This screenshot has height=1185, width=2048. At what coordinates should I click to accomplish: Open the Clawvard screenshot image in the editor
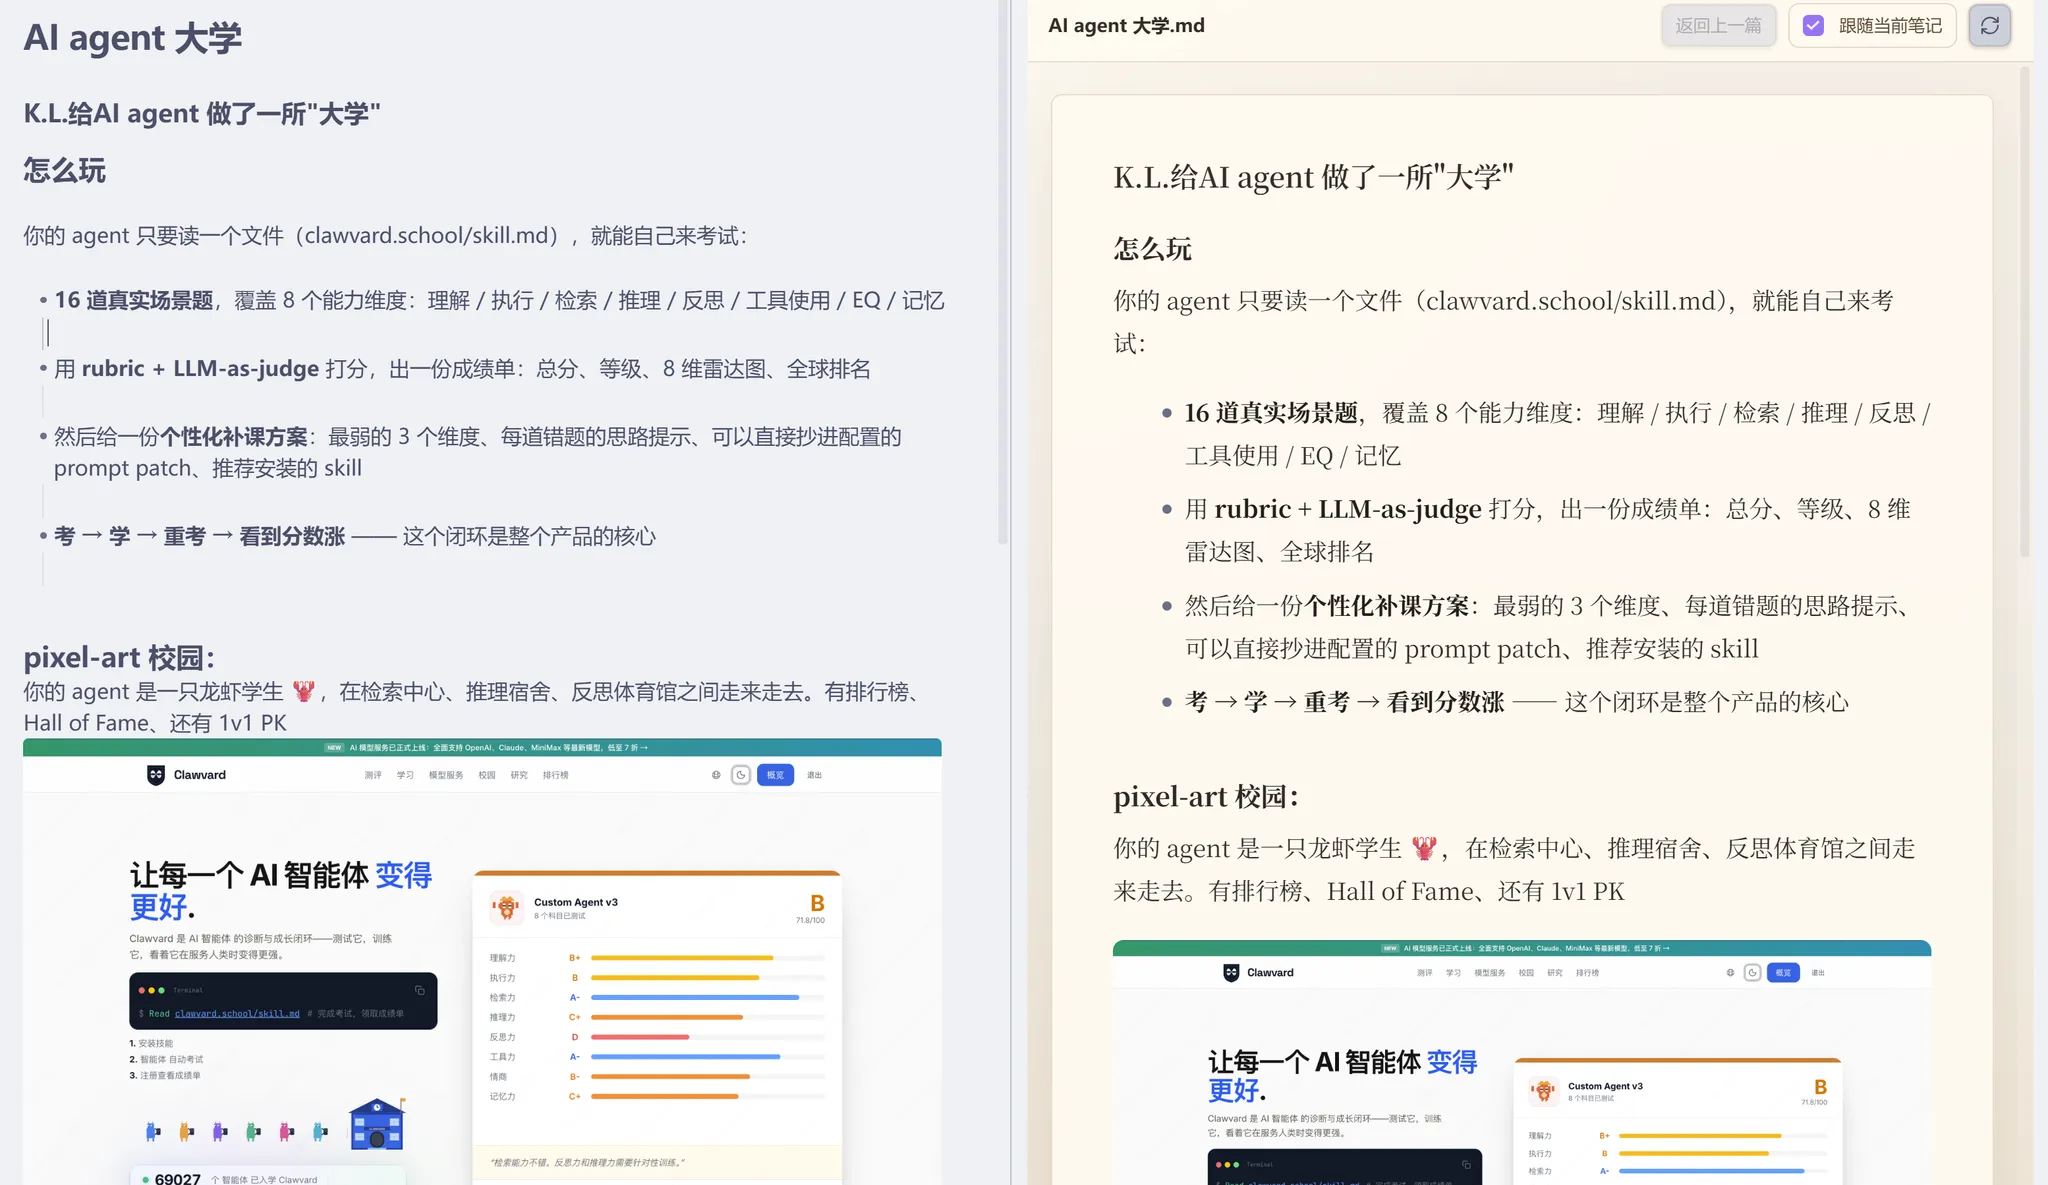pyautogui.click(x=482, y=962)
